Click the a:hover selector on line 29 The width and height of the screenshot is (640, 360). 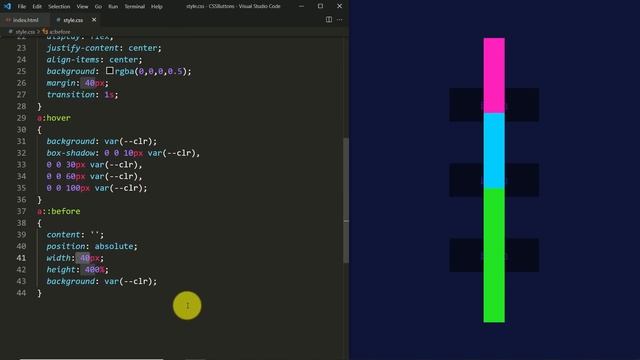point(54,118)
